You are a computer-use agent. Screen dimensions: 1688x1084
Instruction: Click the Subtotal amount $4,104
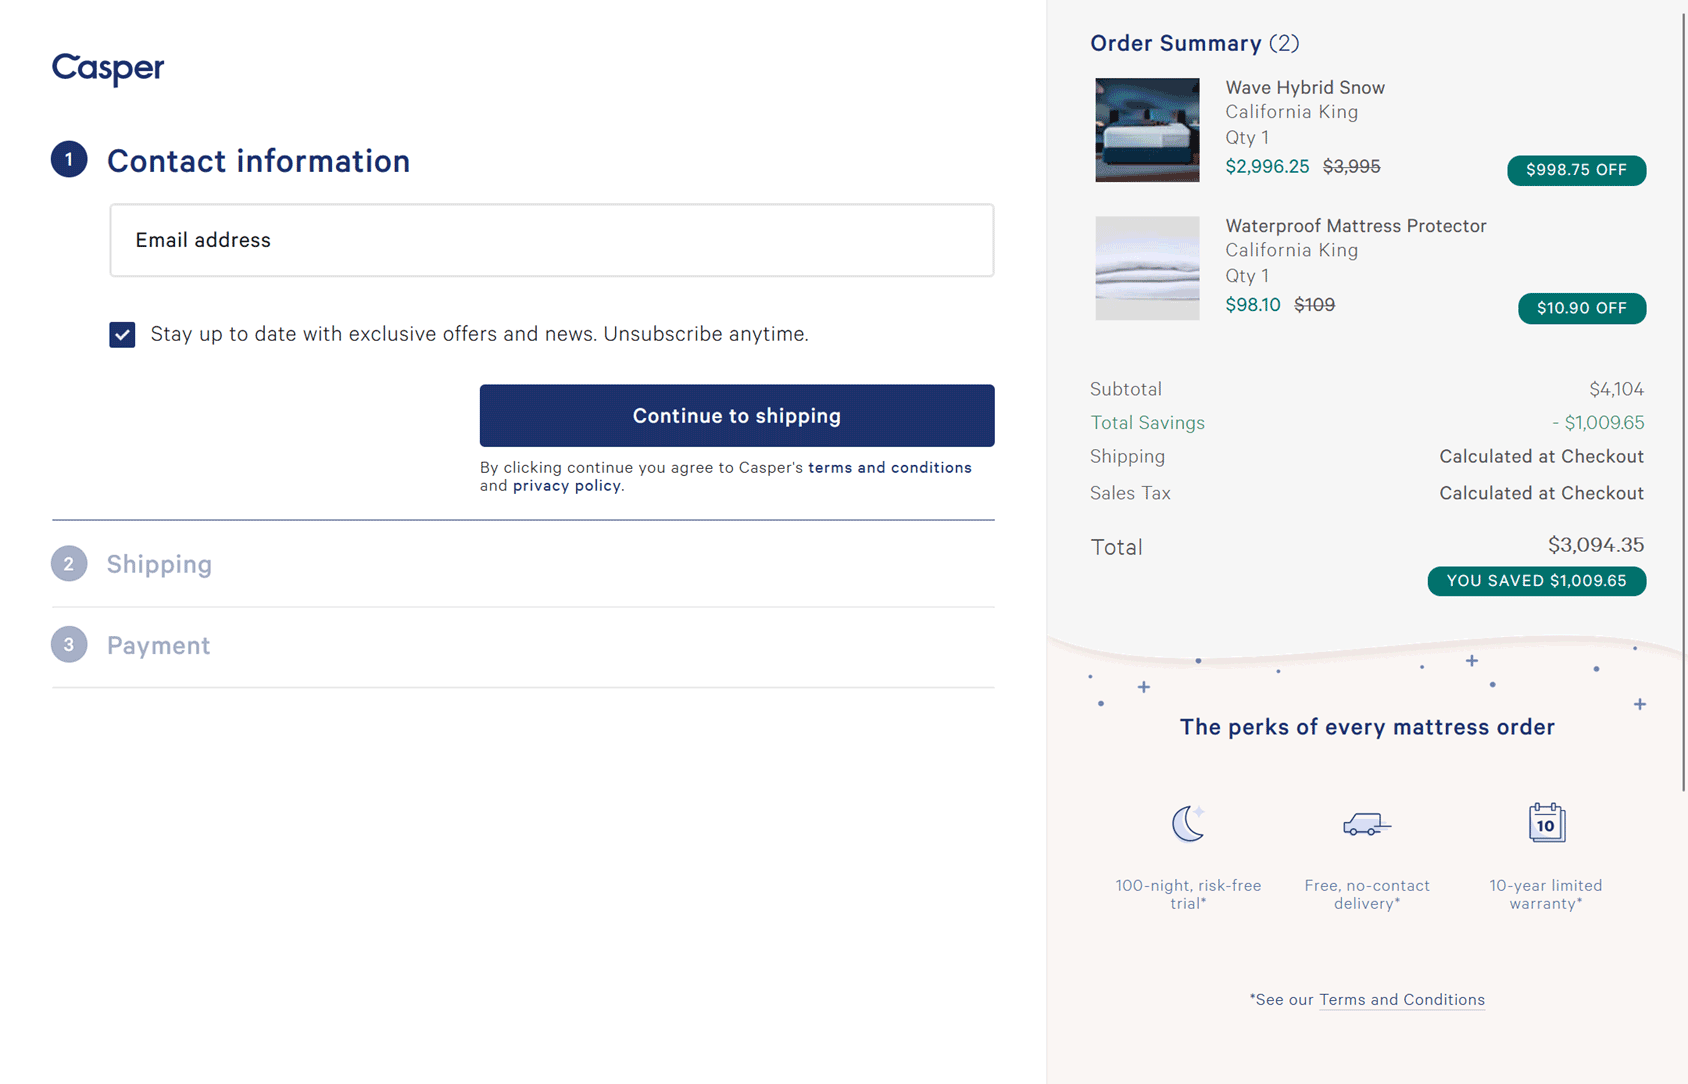[1616, 389]
